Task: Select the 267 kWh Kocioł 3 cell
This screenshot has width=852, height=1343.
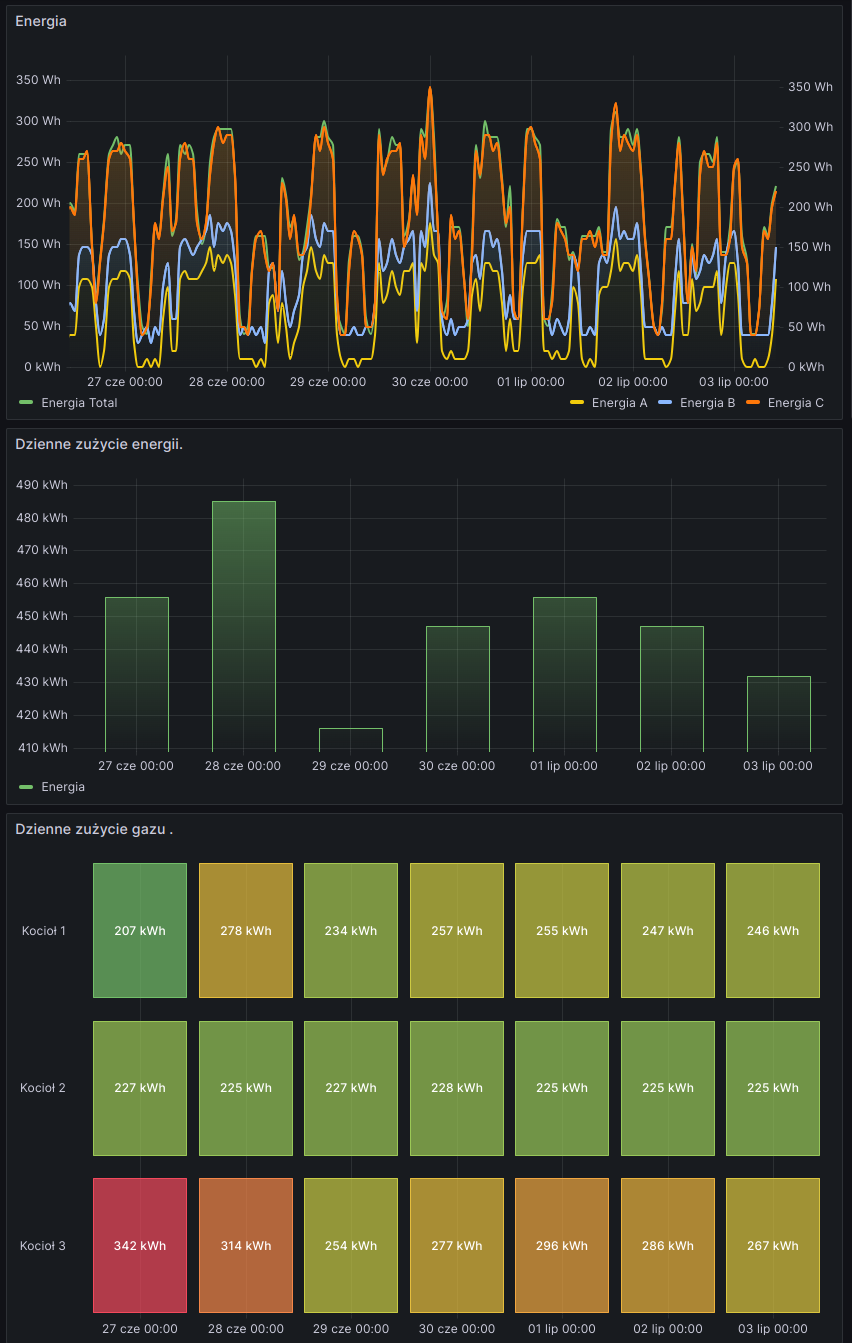Action: 772,1245
